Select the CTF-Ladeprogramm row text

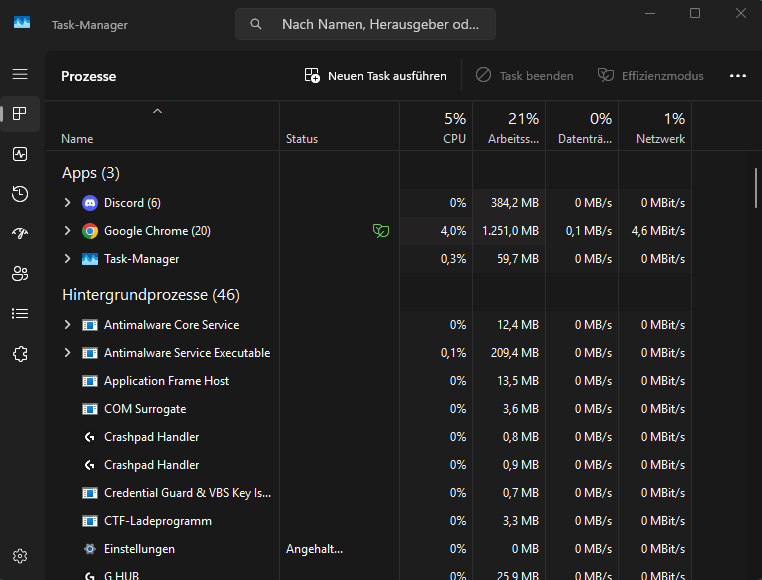click(x=158, y=521)
